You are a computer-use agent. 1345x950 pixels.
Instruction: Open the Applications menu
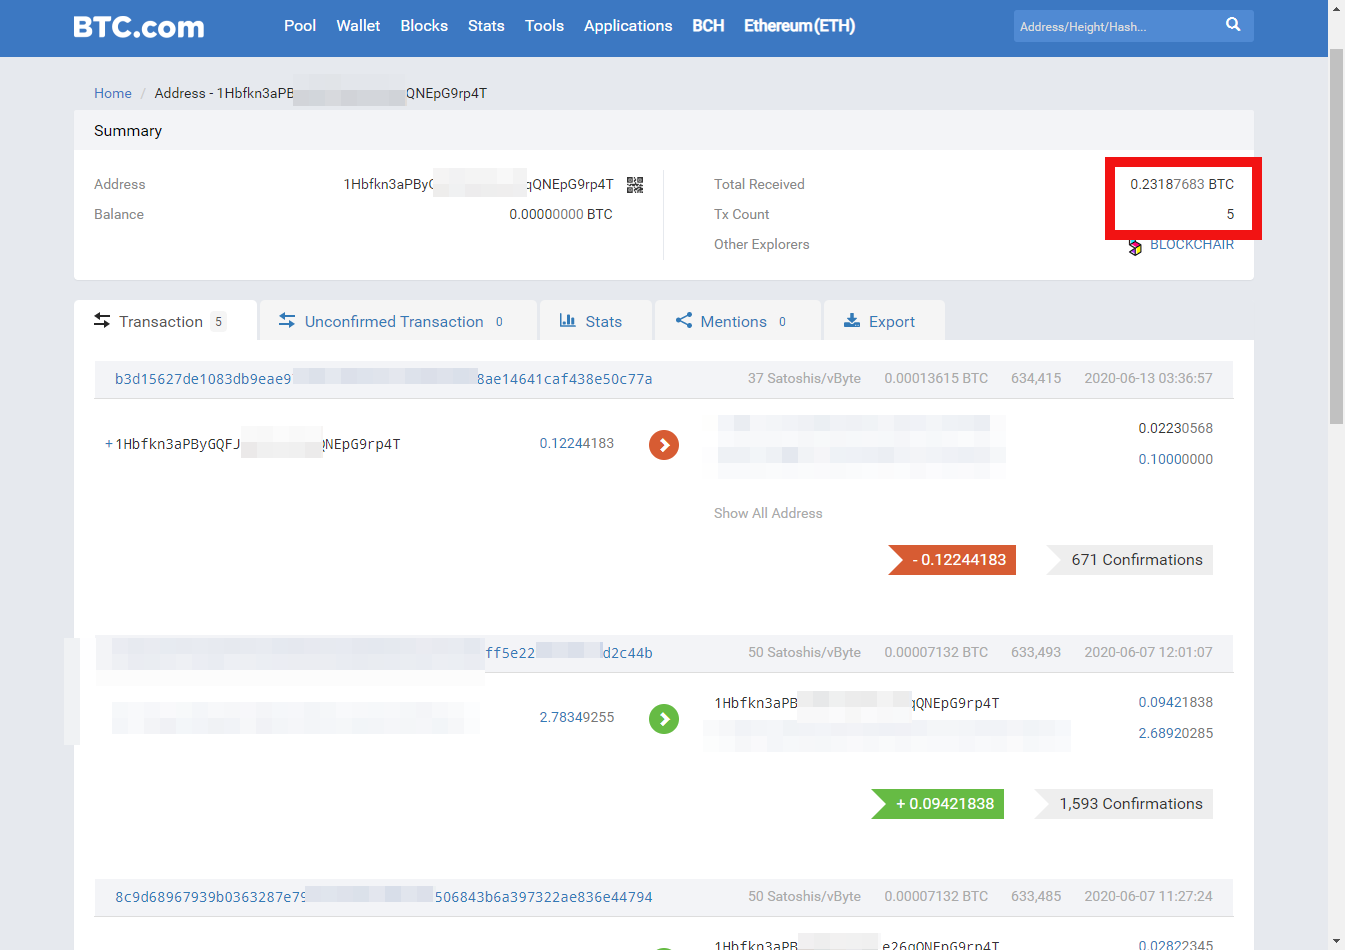[x=628, y=26]
